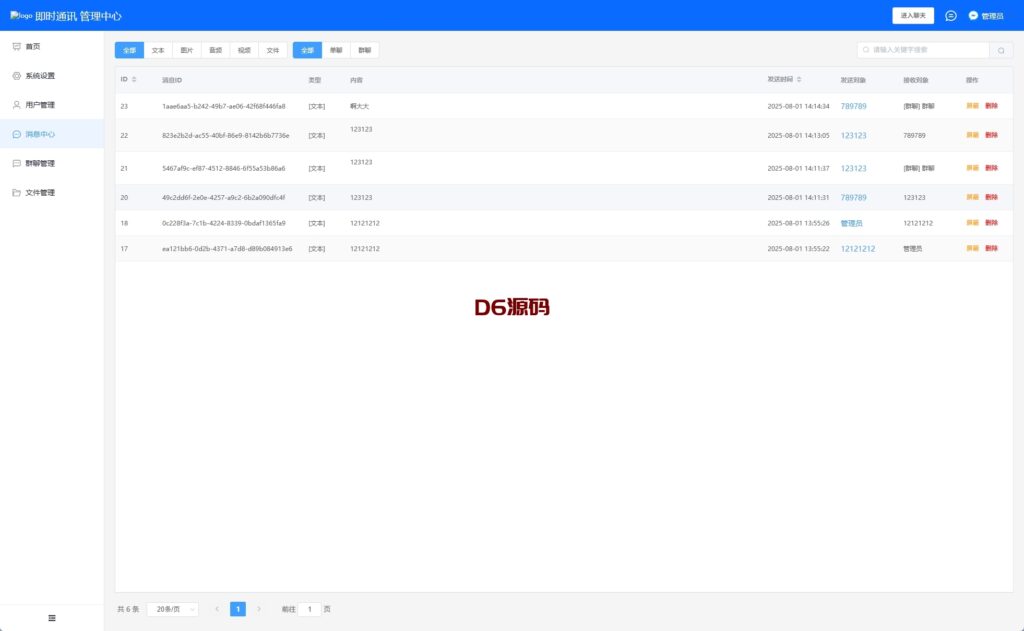The image size is (1024, 631).
Task: Sort the table by the ID column arrows
Action: coord(135,79)
